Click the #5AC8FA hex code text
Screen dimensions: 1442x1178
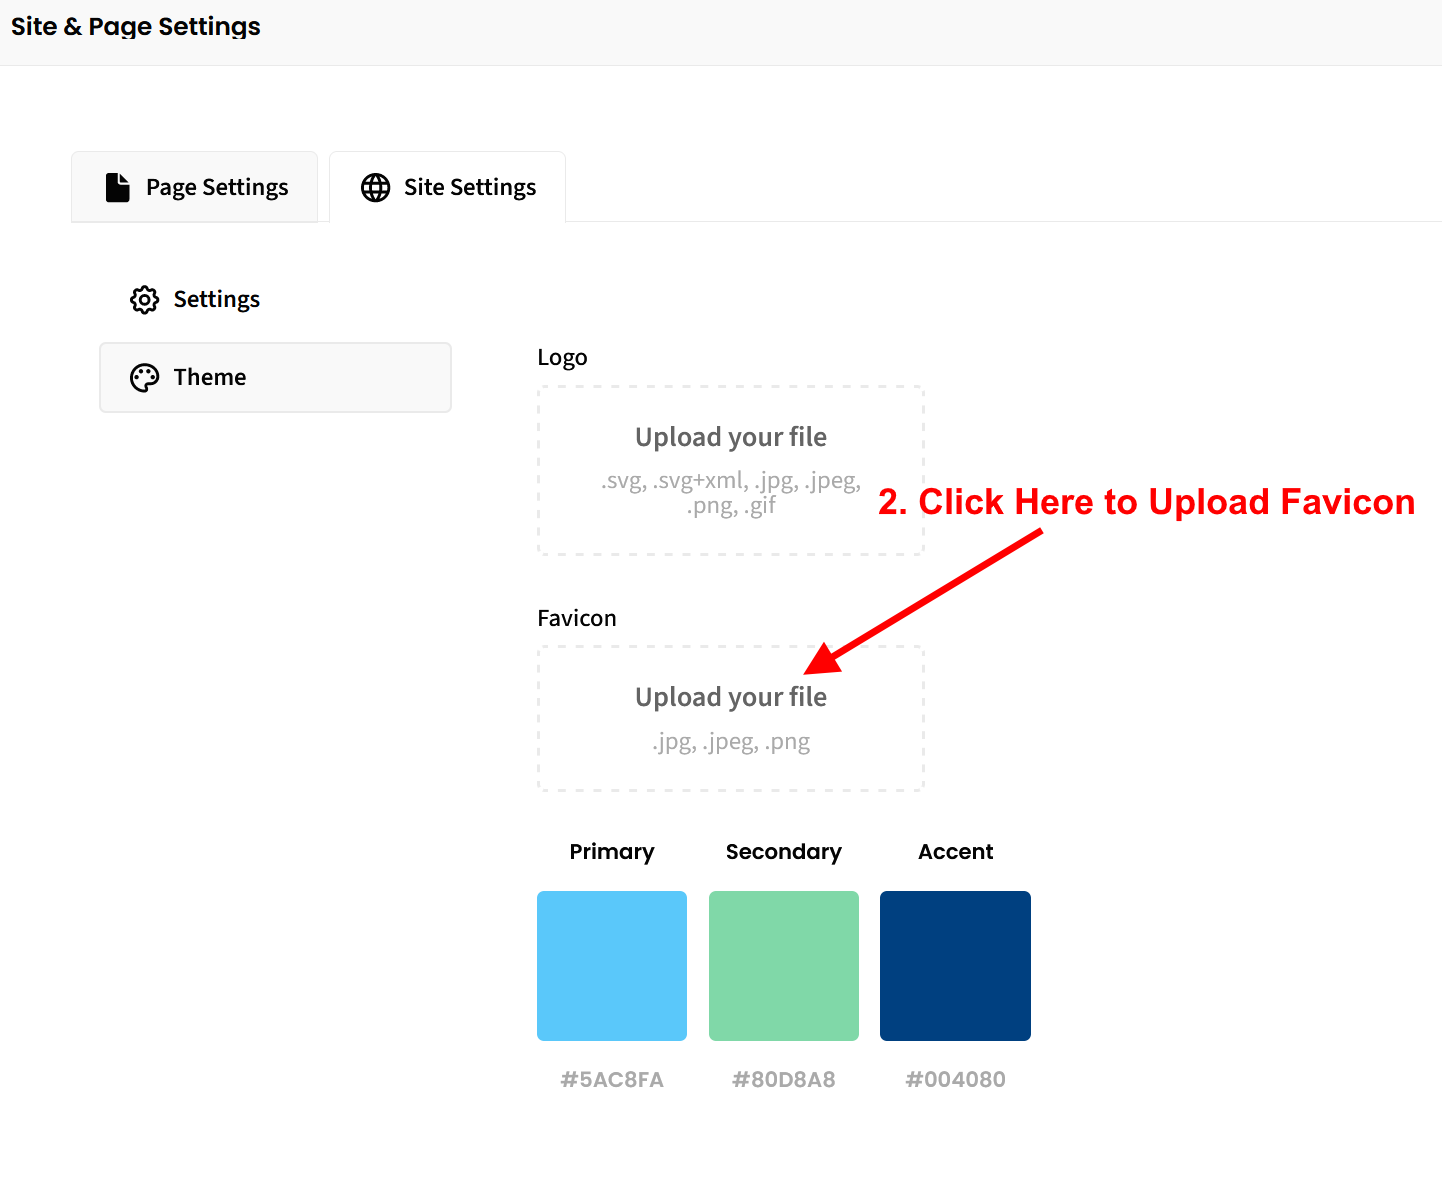coord(612,1079)
